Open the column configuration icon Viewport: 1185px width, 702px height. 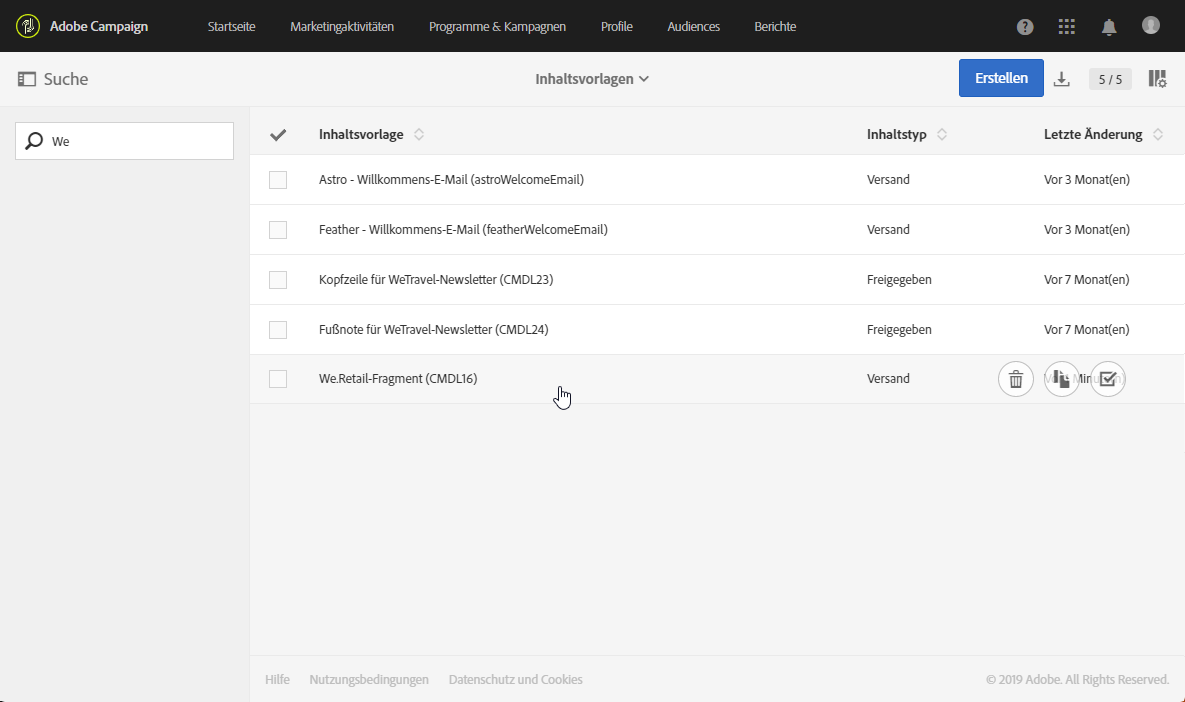click(1157, 79)
